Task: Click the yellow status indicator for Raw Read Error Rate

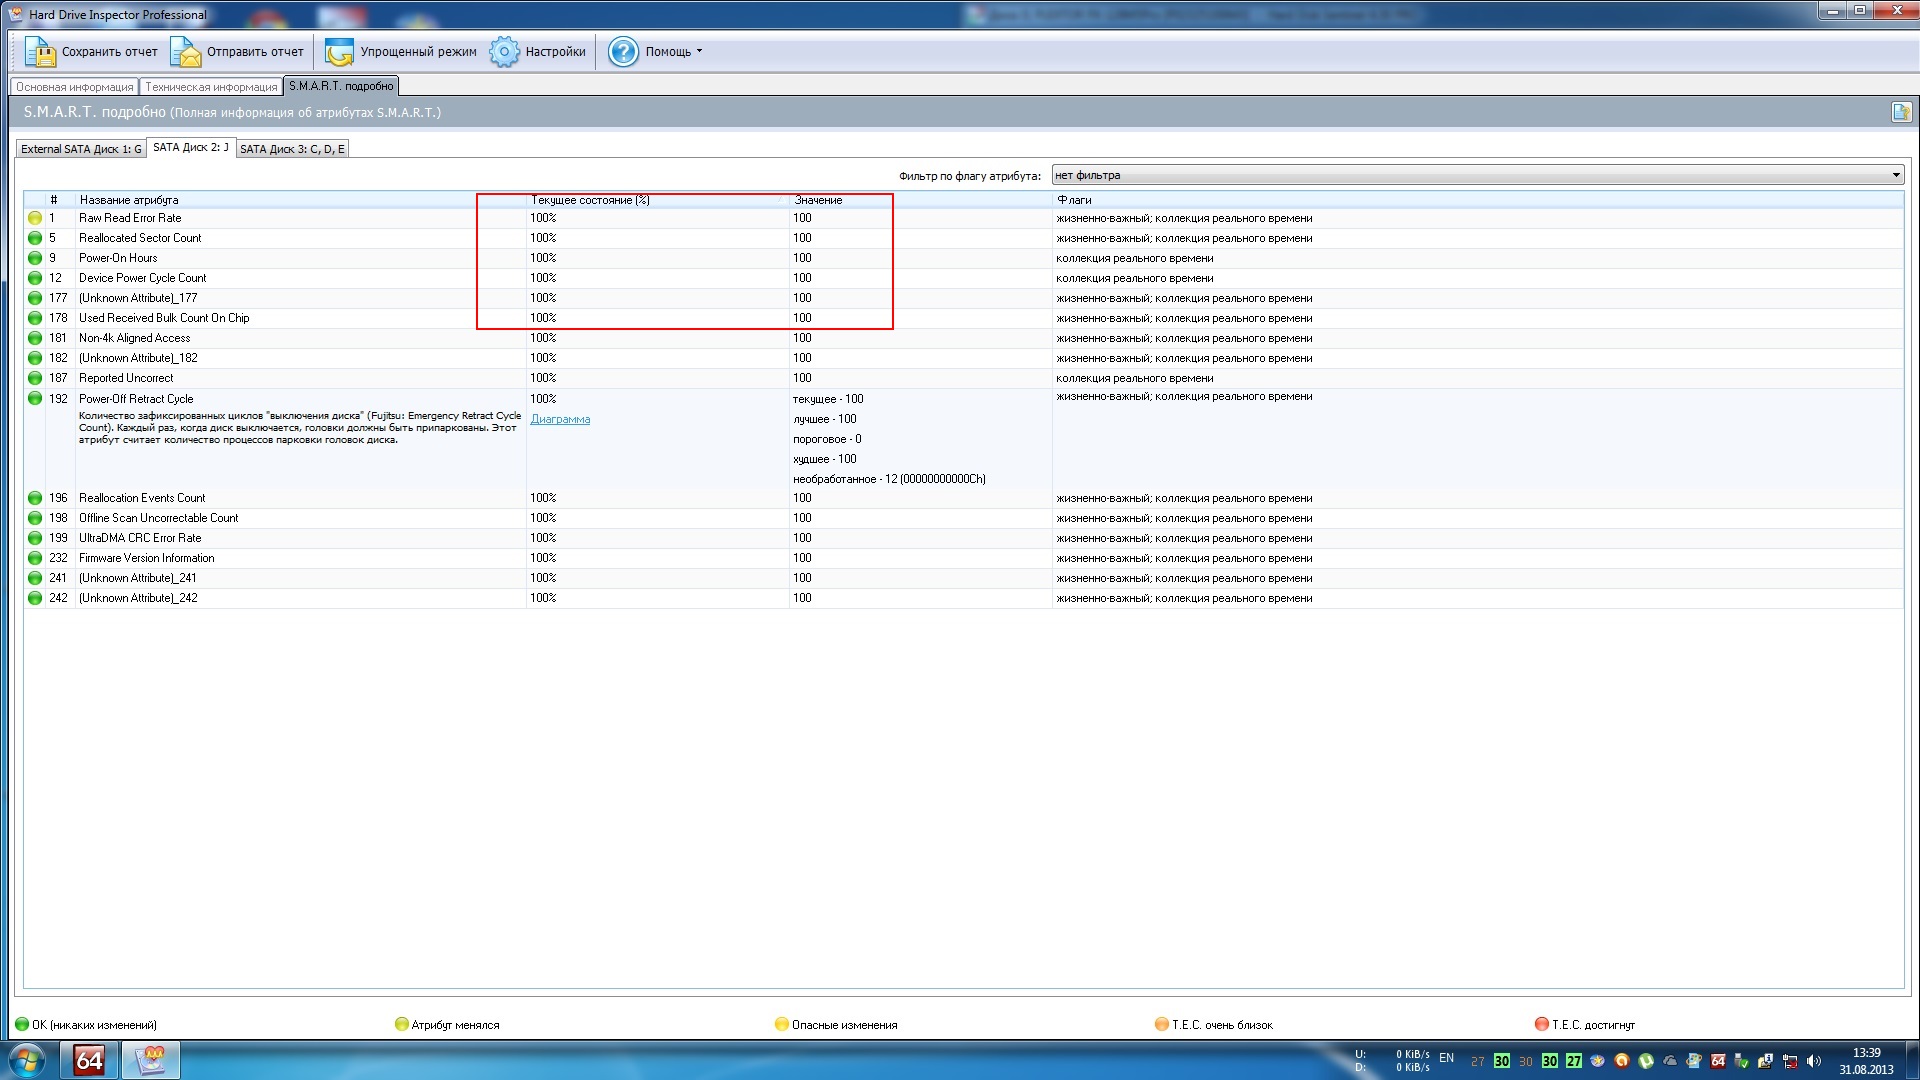Action: click(x=35, y=218)
